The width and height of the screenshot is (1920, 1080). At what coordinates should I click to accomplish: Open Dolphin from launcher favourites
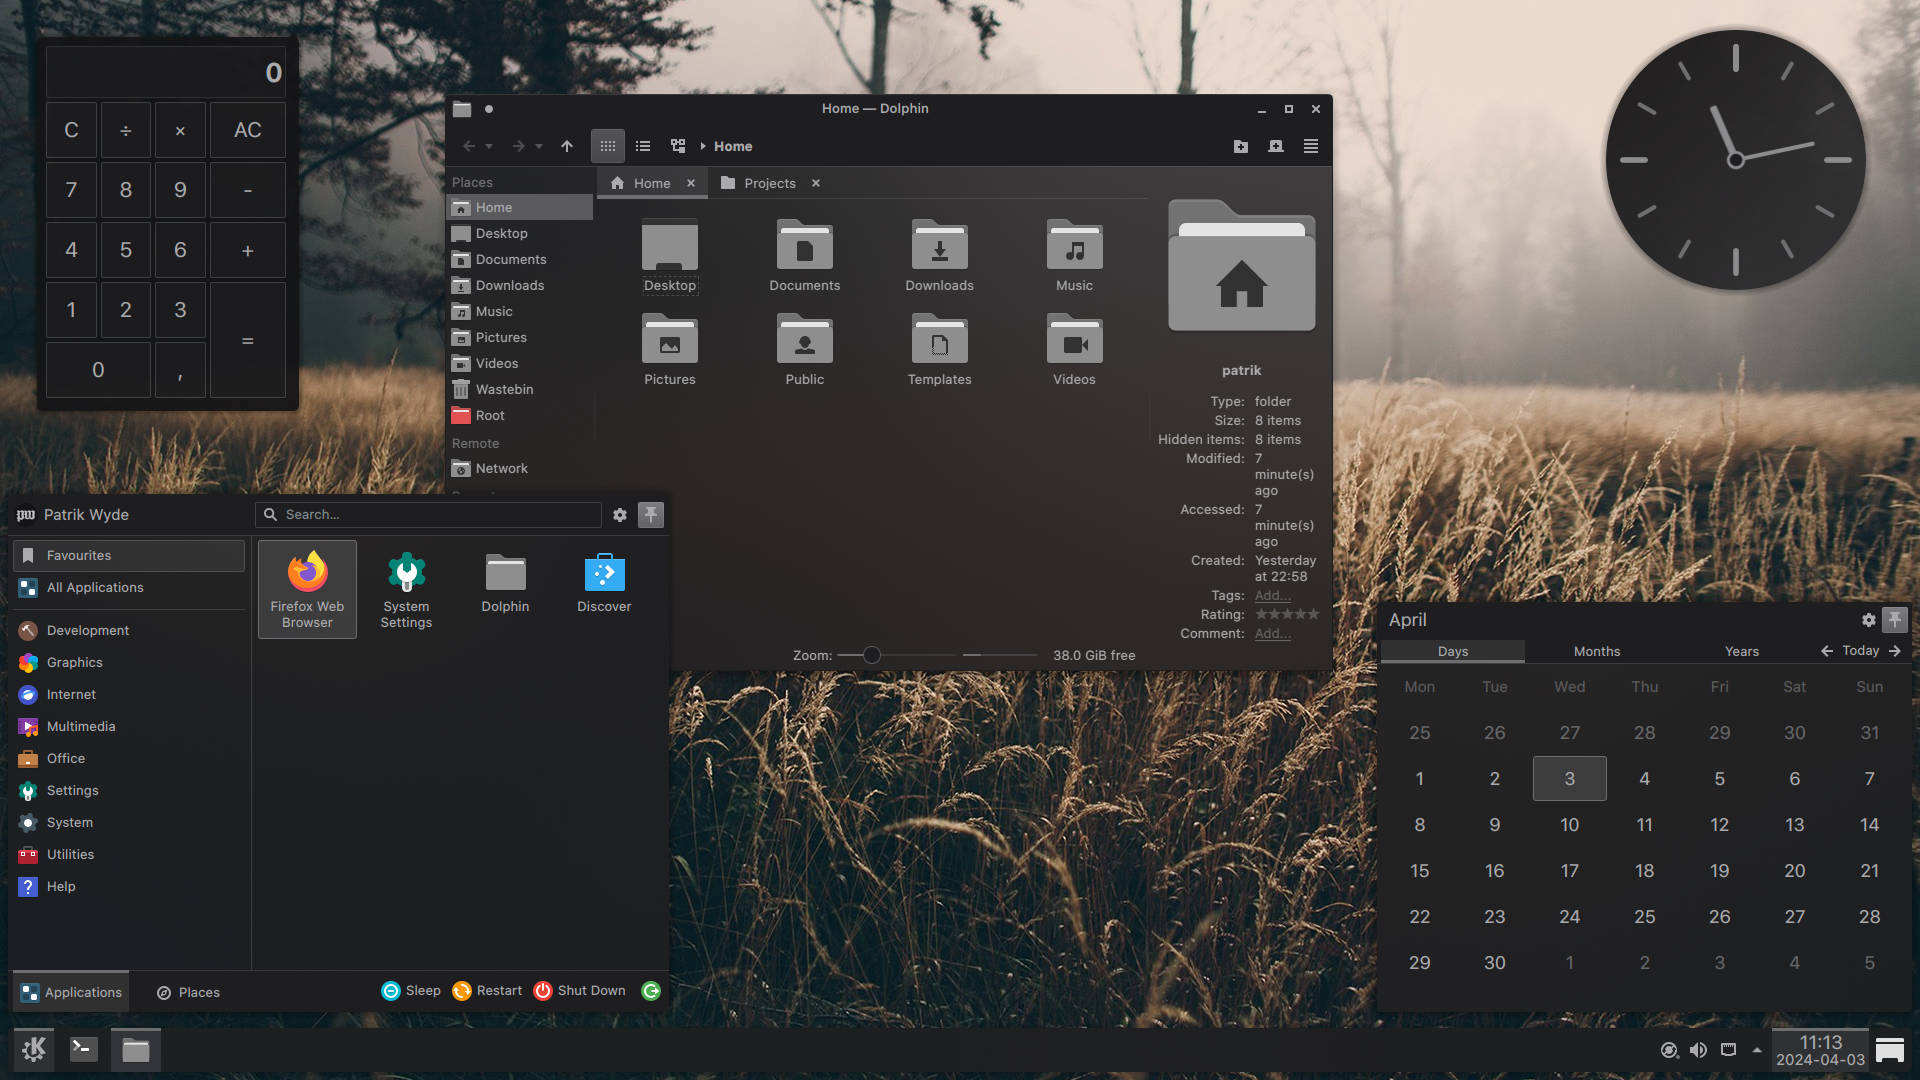(505, 584)
